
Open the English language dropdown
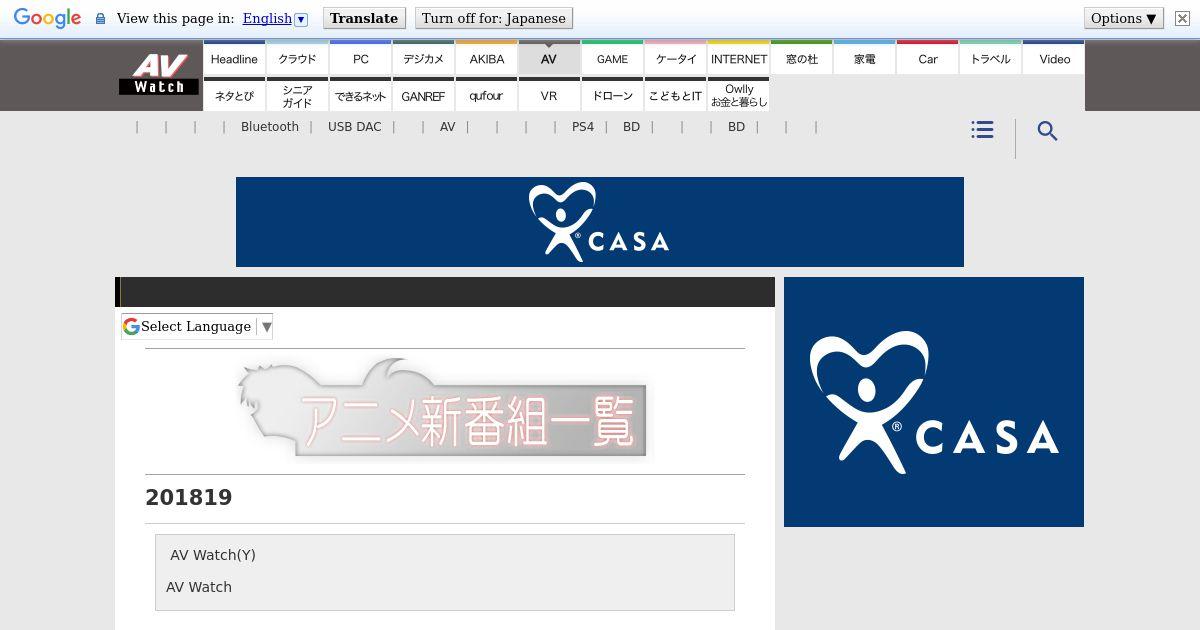pos(275,18)
